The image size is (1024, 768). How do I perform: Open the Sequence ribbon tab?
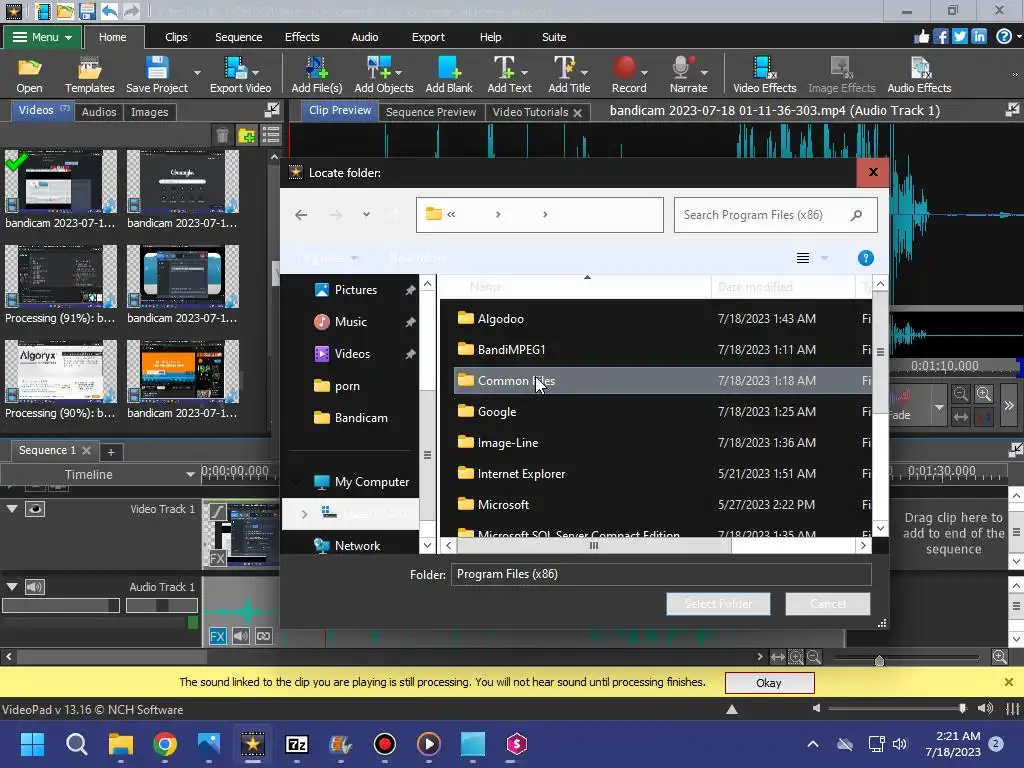(238, 37)
